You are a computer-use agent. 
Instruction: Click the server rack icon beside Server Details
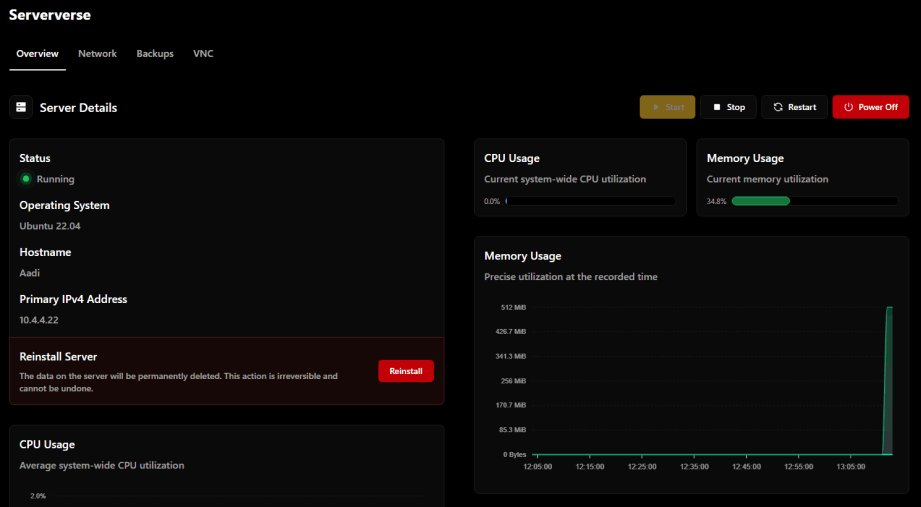[21, 108]
